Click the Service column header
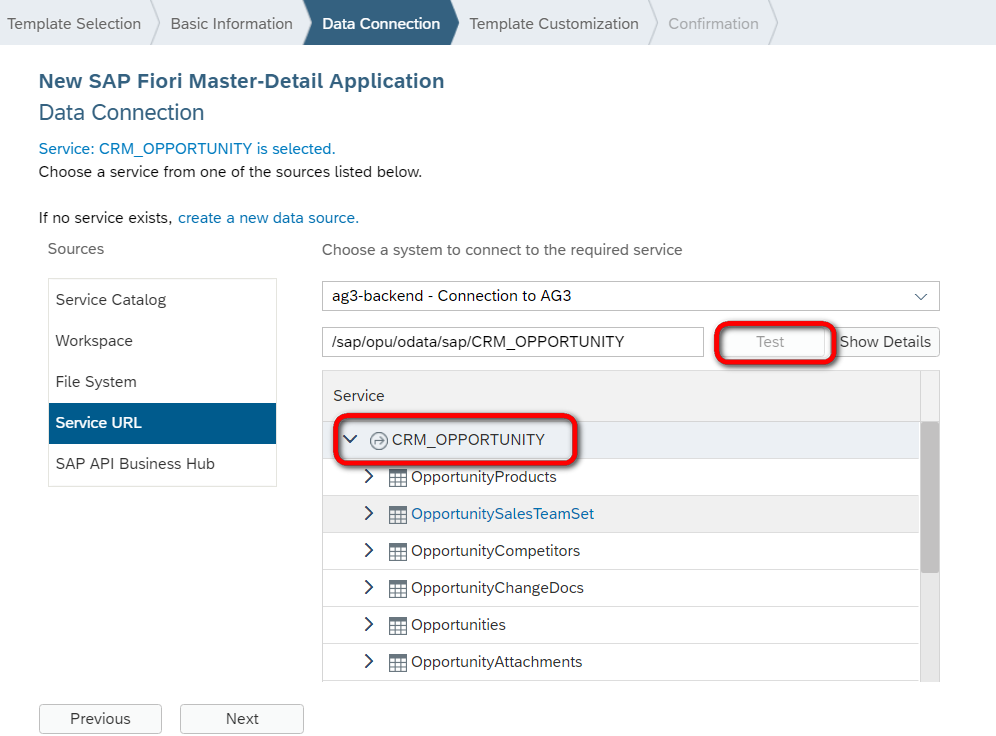This screenshot has height=736, width=996. 621,396
